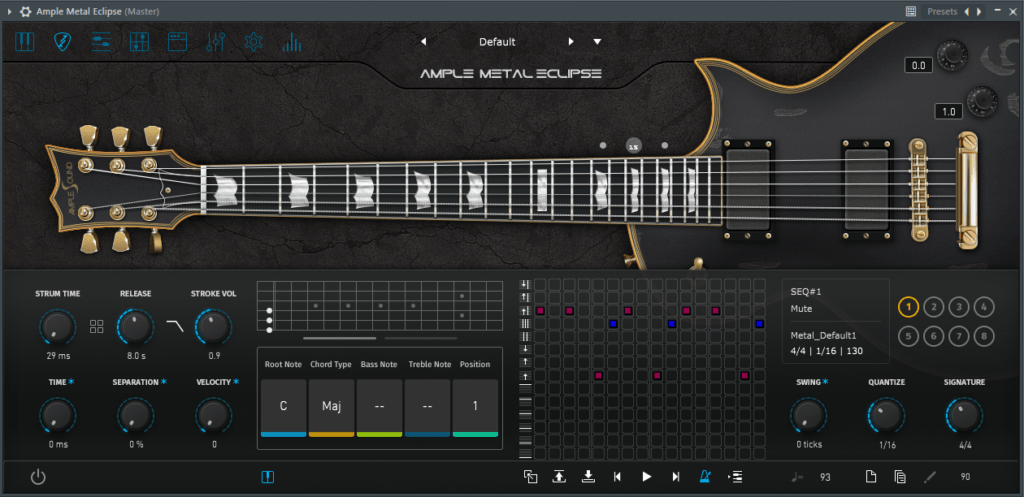Click the Release knob

(135, 327)
